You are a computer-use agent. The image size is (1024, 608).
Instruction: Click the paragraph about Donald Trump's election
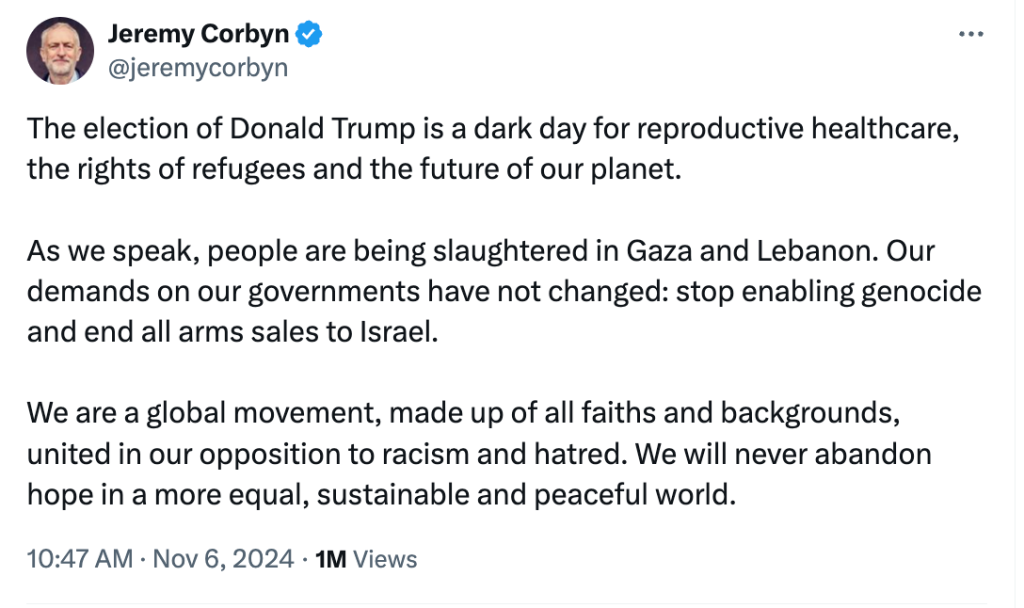tap(490, 148)
